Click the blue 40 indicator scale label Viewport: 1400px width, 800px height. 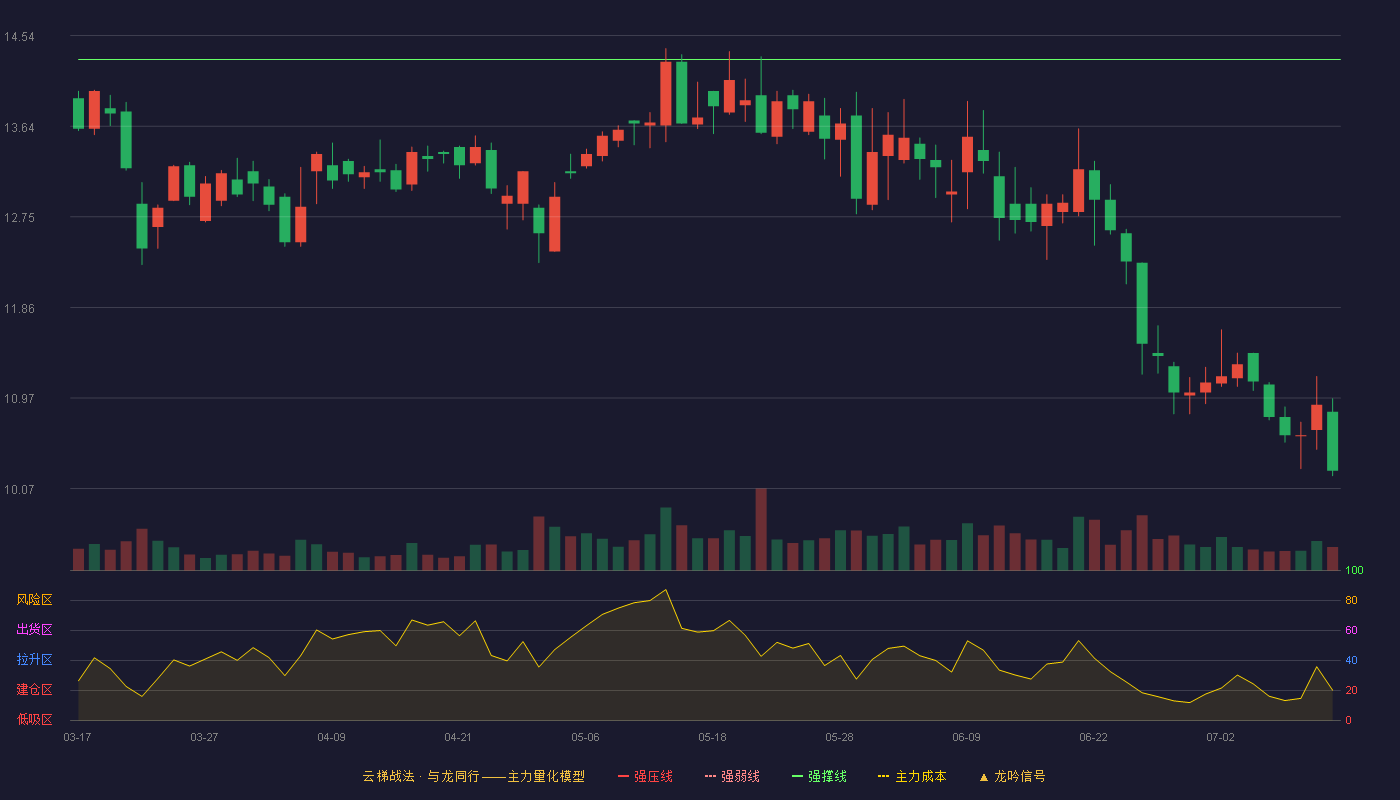pyautogui.click(x=1351, y=660)
